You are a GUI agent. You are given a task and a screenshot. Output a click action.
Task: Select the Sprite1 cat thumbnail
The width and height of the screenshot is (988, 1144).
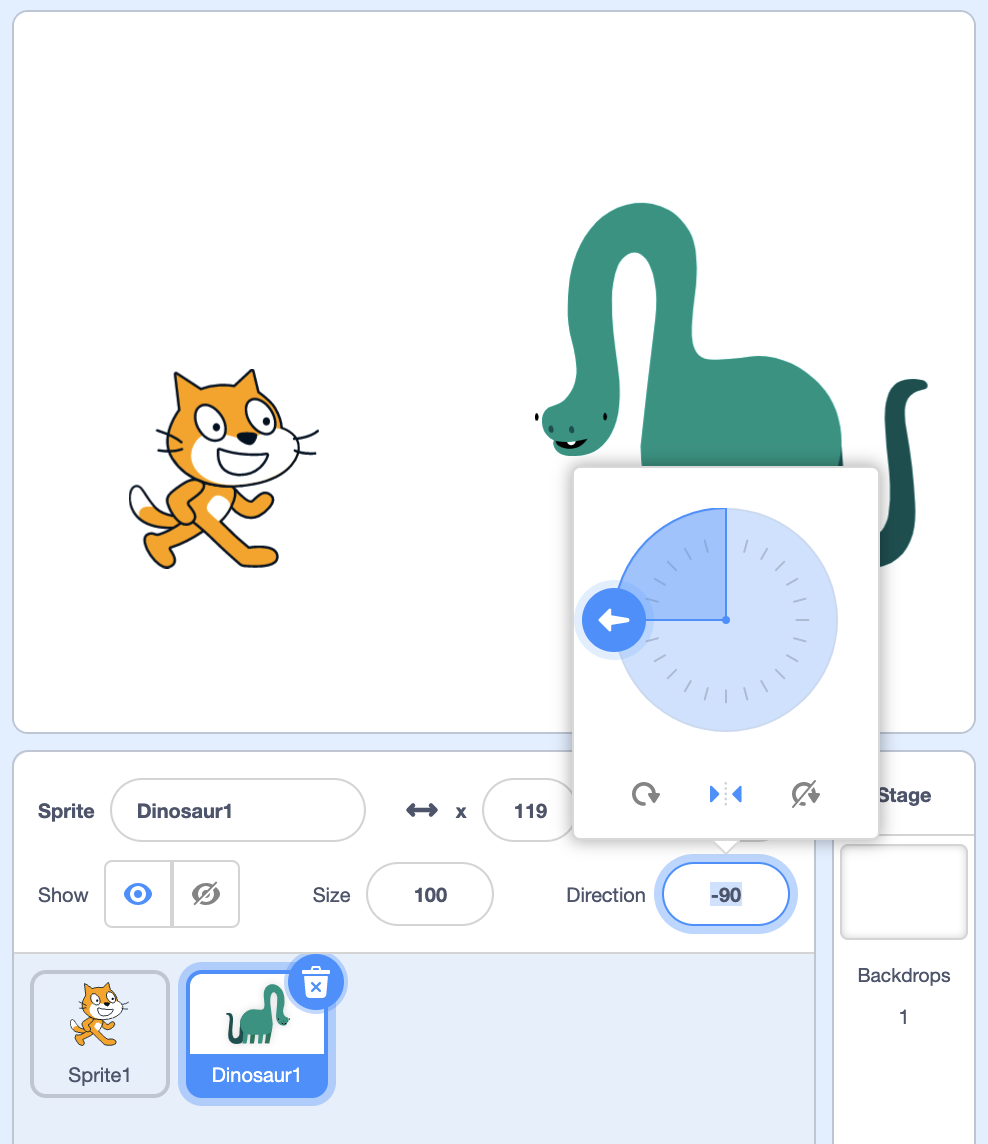point(100,1034)
